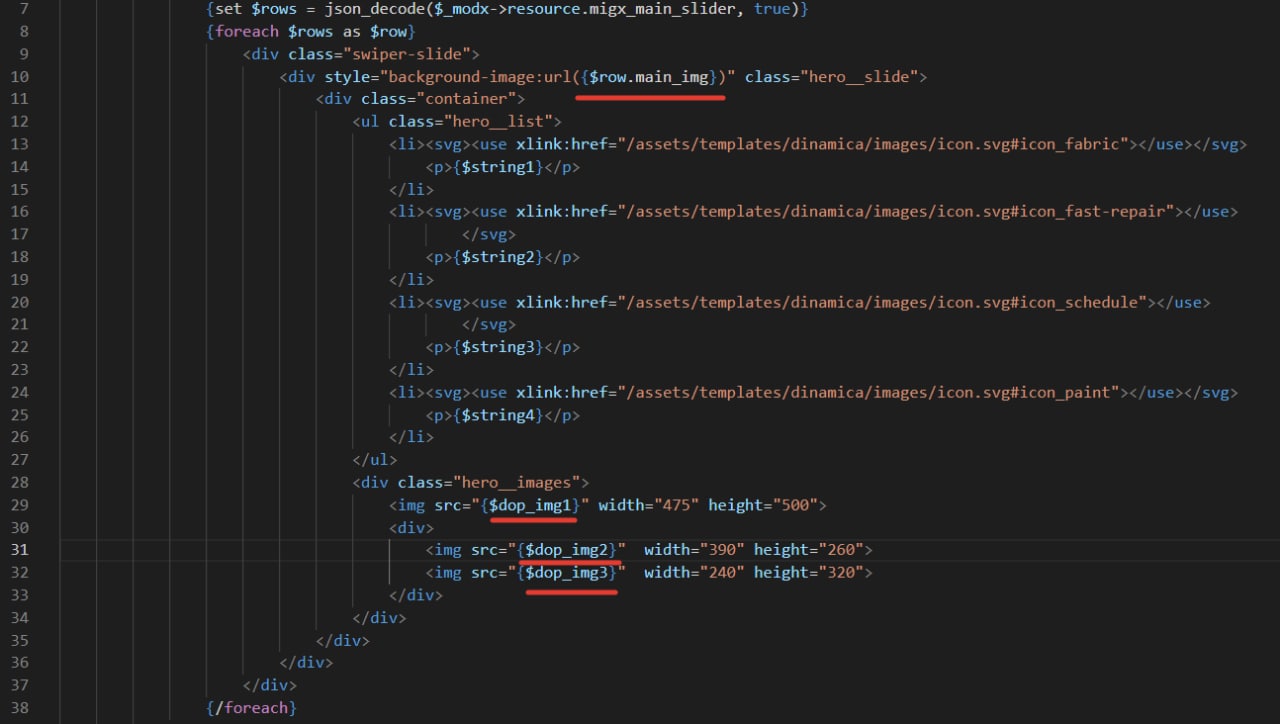Click the closing </svg> on line 21

coord(489,325)
